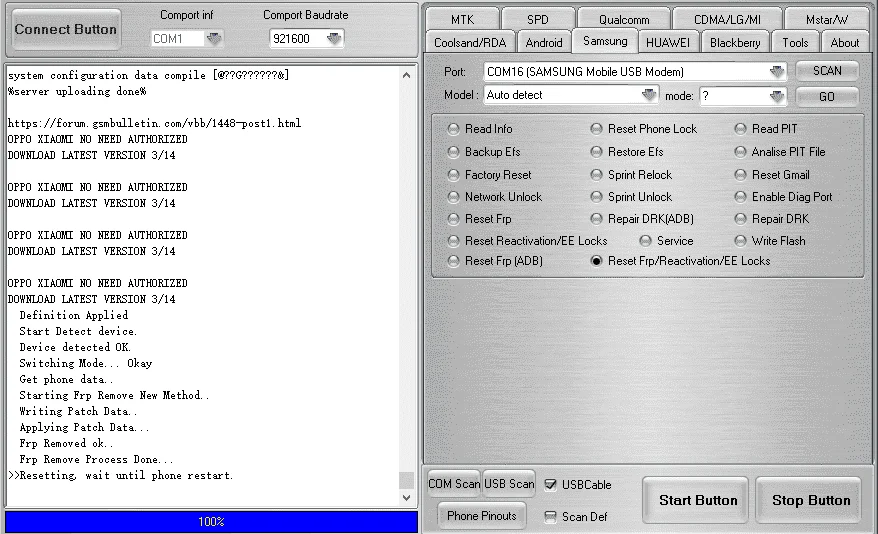Select the Repair DRK(ADB) option
This screenshot has width=878, height=534.
[642, 219]
